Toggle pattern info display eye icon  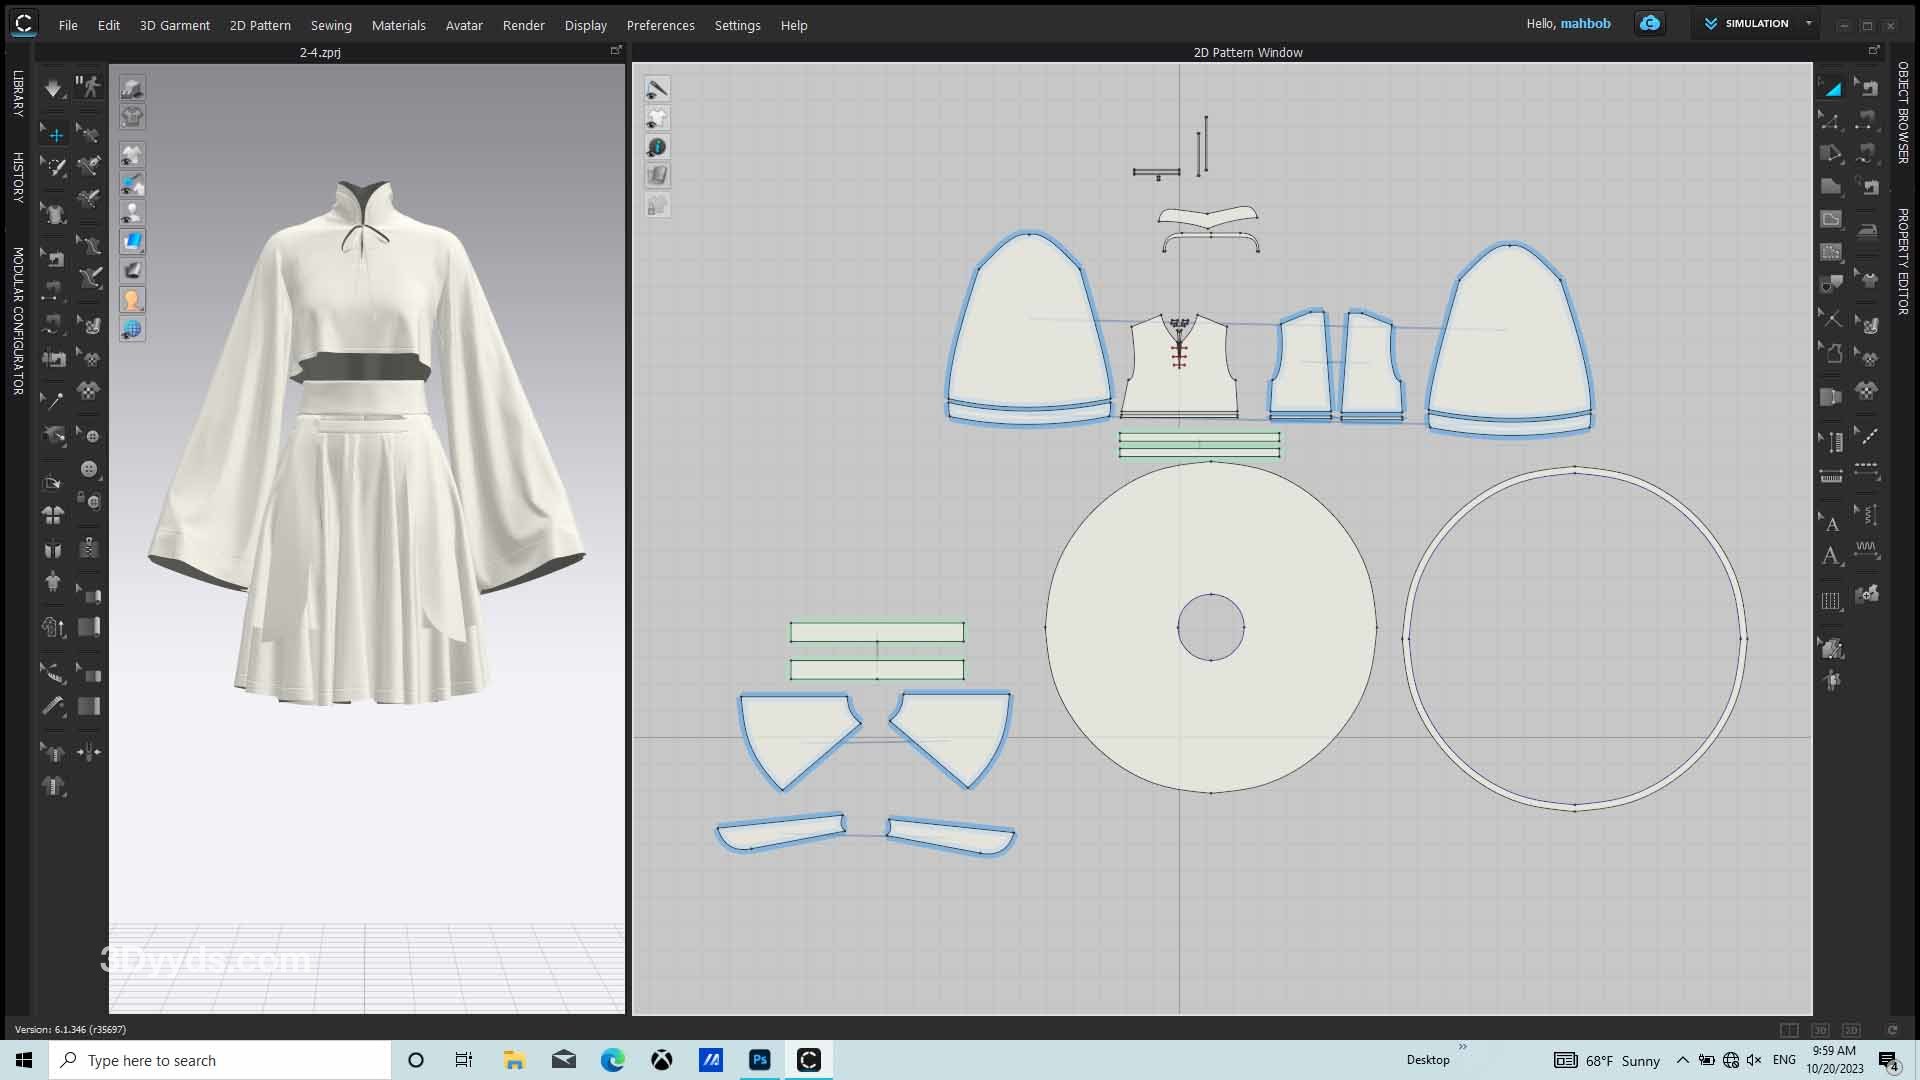point(657,147)
